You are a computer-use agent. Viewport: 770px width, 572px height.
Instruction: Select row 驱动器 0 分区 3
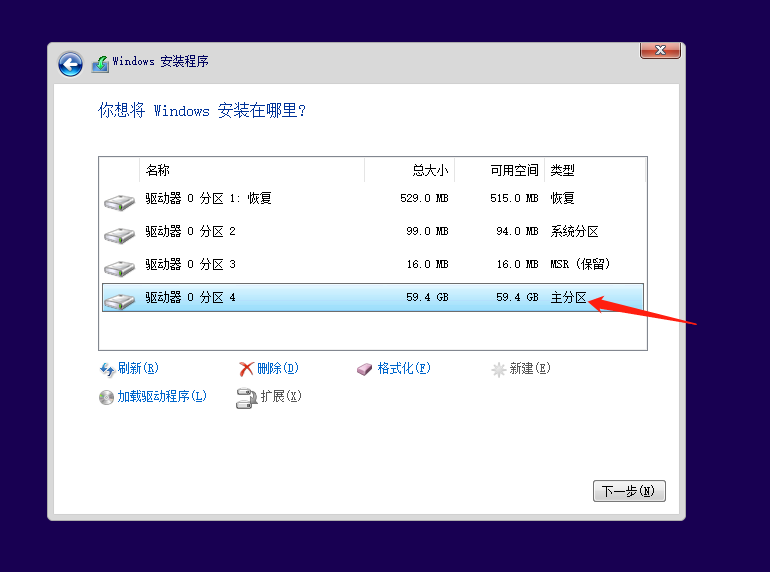(x=373, y=264)
